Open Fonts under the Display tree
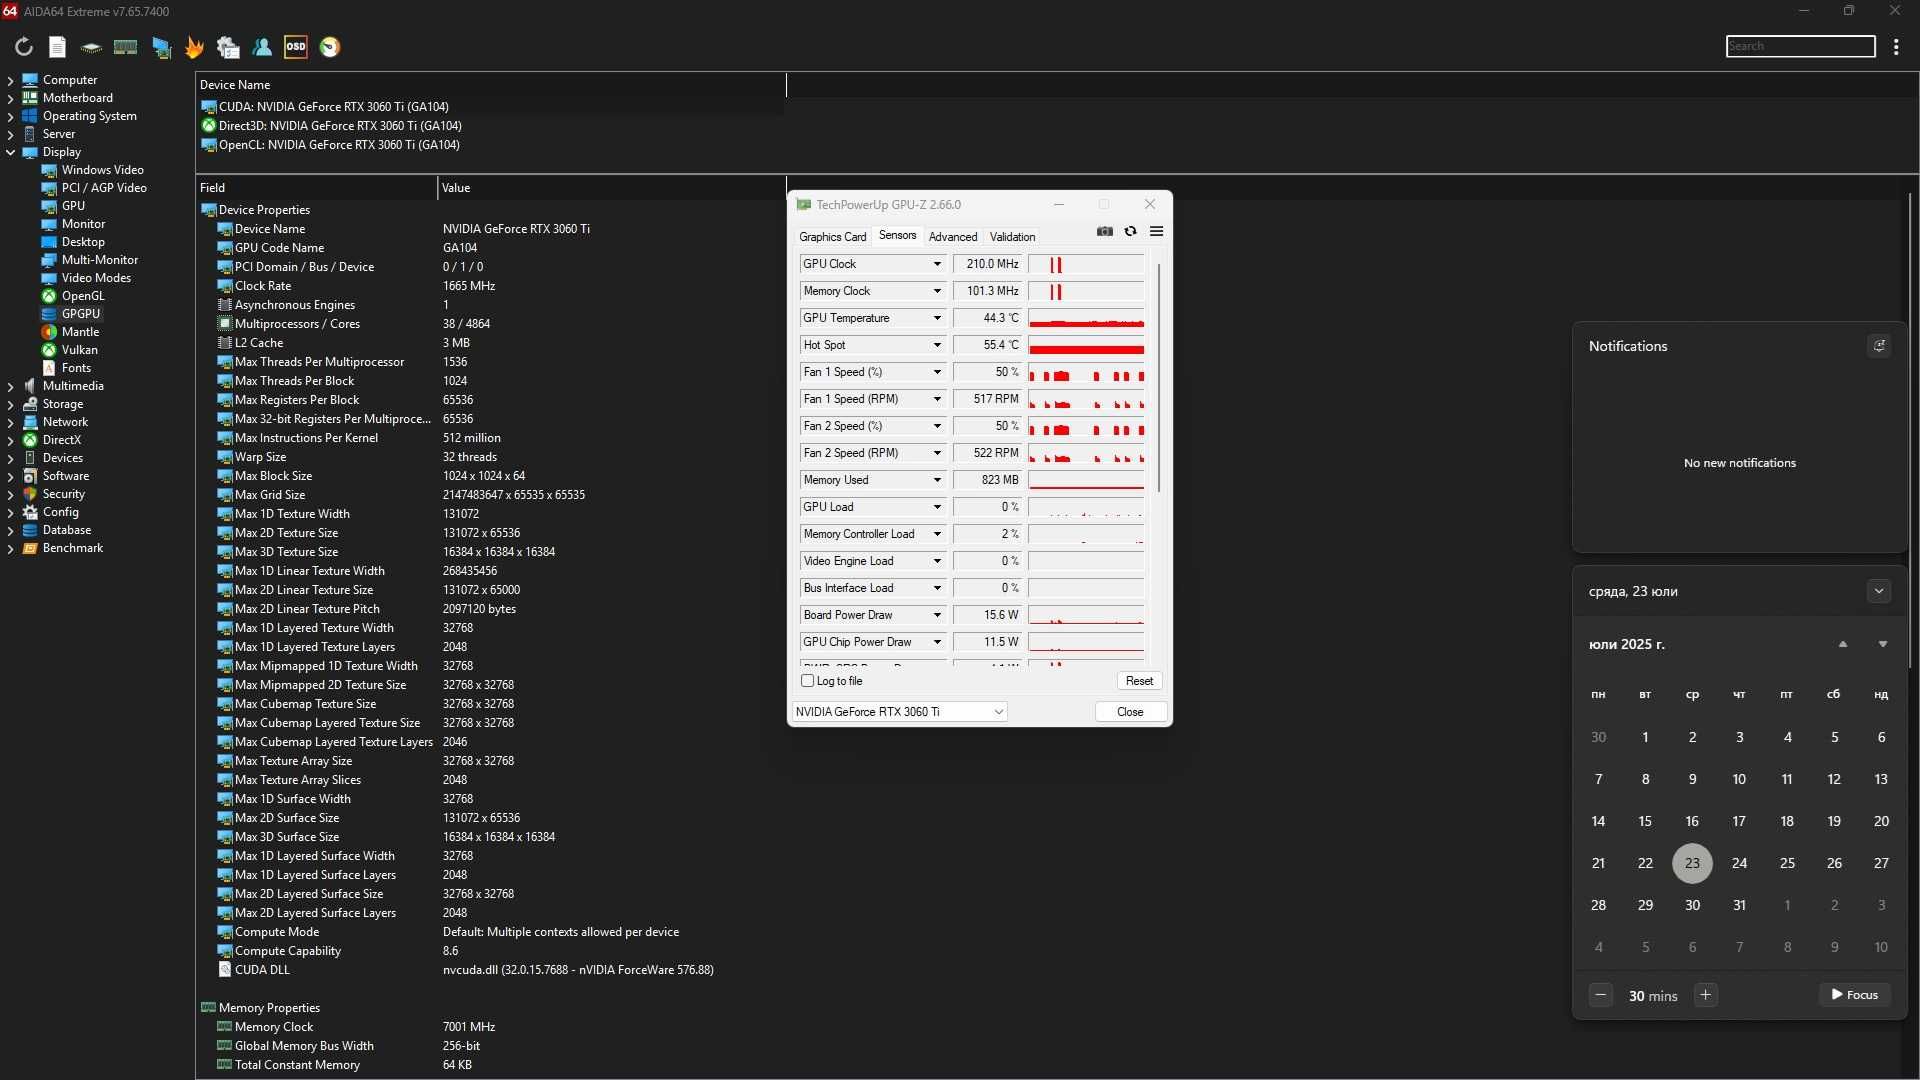Image resolution: width=1920 pixels, height=1080 pixels. [x=76, y=368]
